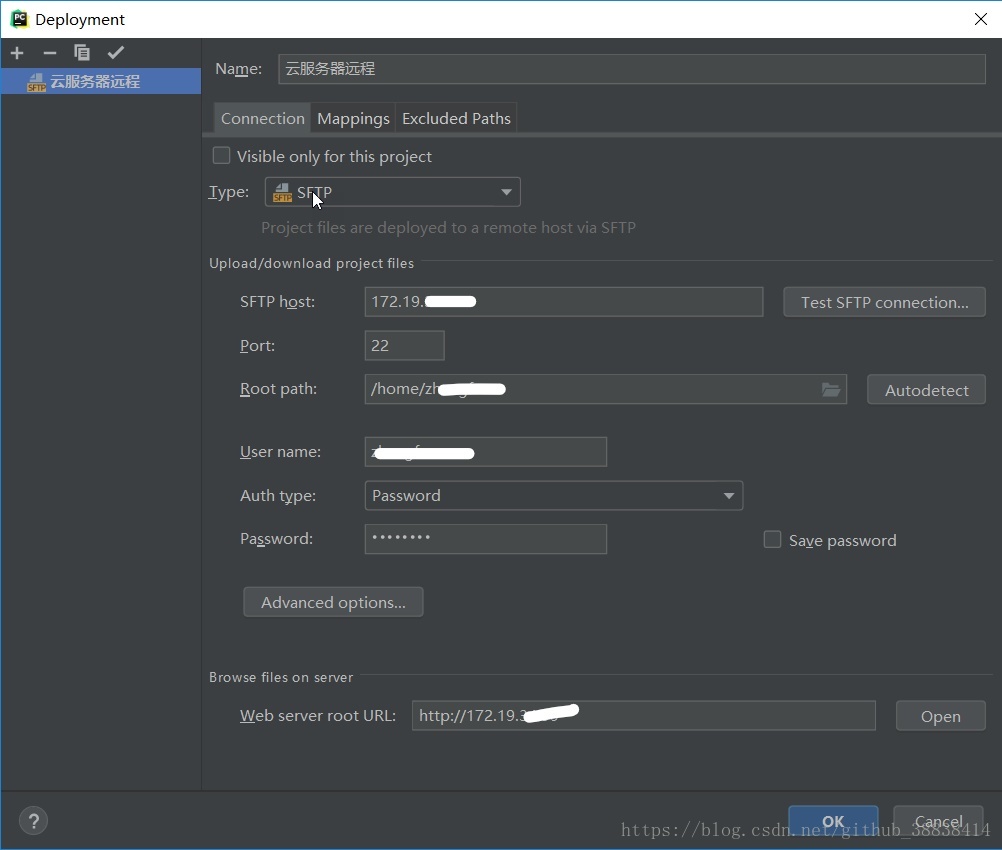Remove the selected deployment server
The height and width of the screenshot is (850, 1002).
click(50, 53)
